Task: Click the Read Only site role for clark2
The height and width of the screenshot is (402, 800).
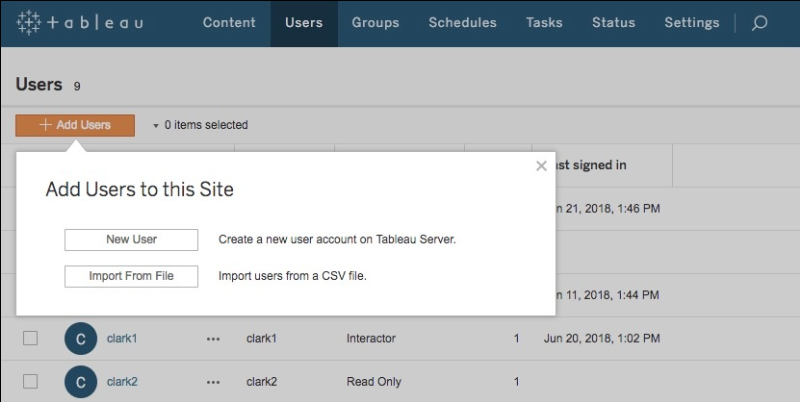Action: coord(374,382)
